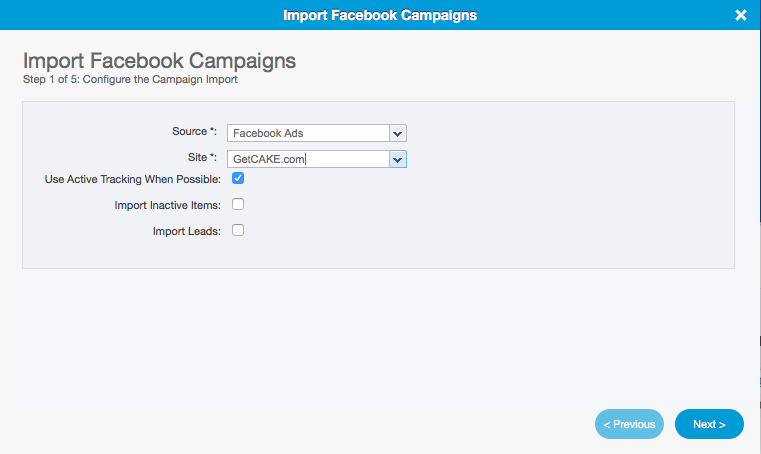761x454 pixels.
Task: Open the Source dropdown arrow
Action: pyautogui.click(x=397, y=133)
